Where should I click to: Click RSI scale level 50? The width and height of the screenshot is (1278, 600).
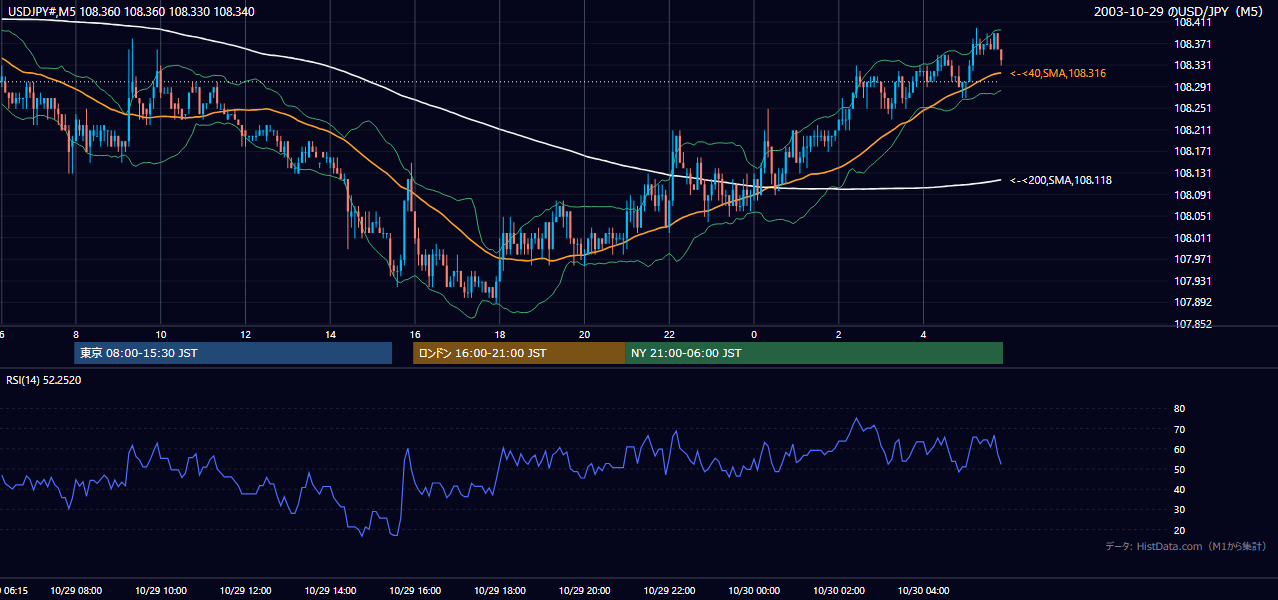1179,469
